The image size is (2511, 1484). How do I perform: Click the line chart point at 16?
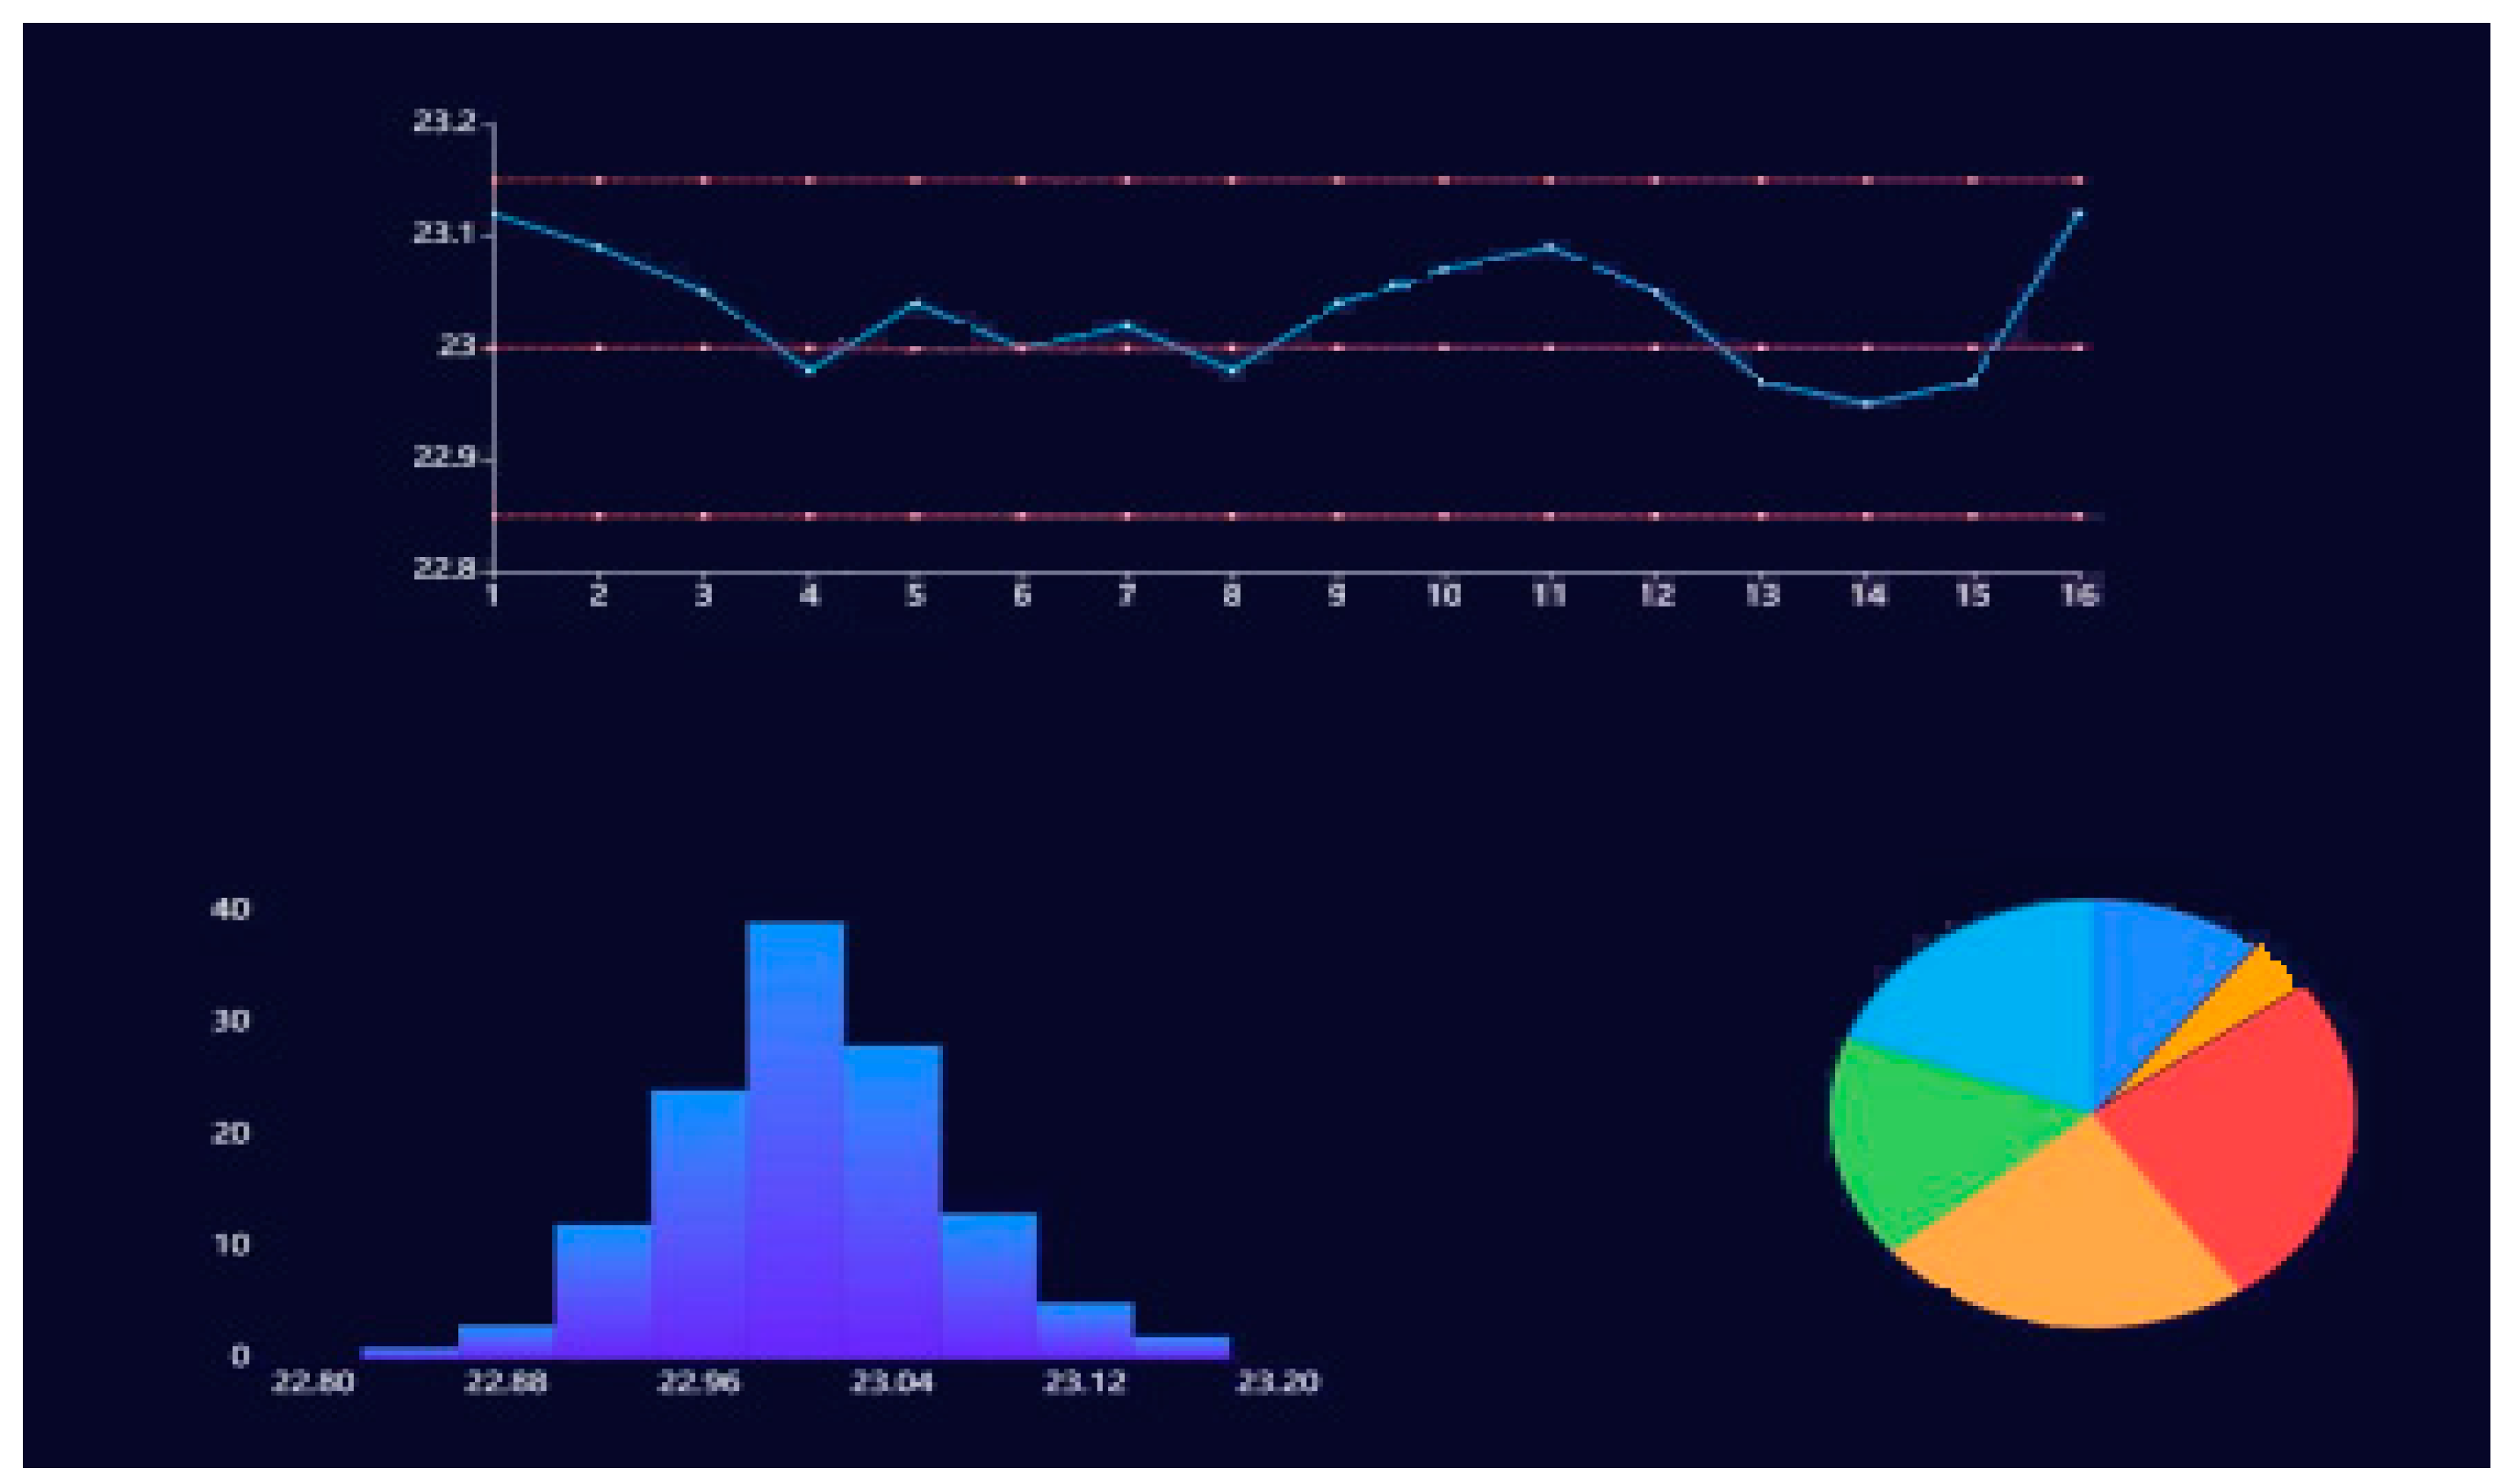[x=2078, y=213]
